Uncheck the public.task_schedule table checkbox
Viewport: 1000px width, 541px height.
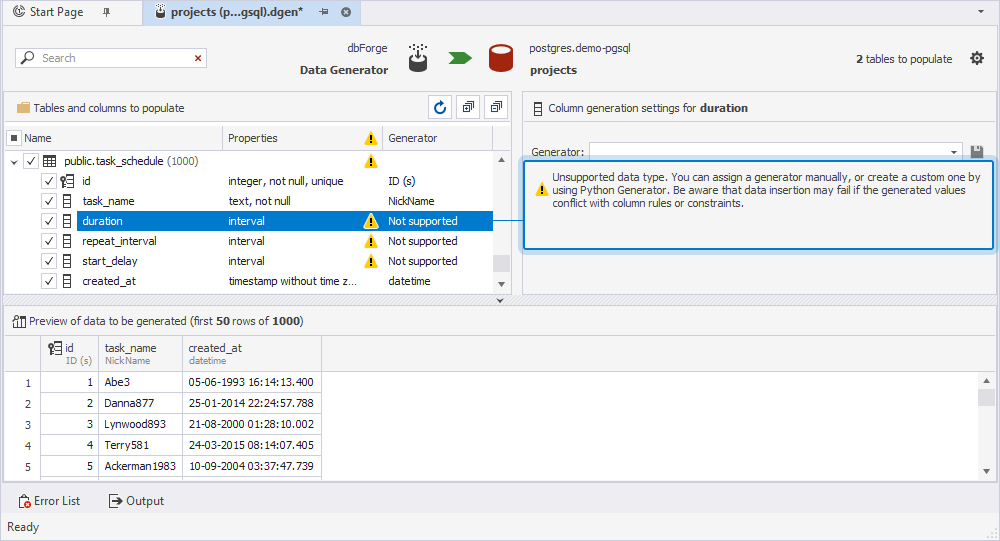pos(31,161)
